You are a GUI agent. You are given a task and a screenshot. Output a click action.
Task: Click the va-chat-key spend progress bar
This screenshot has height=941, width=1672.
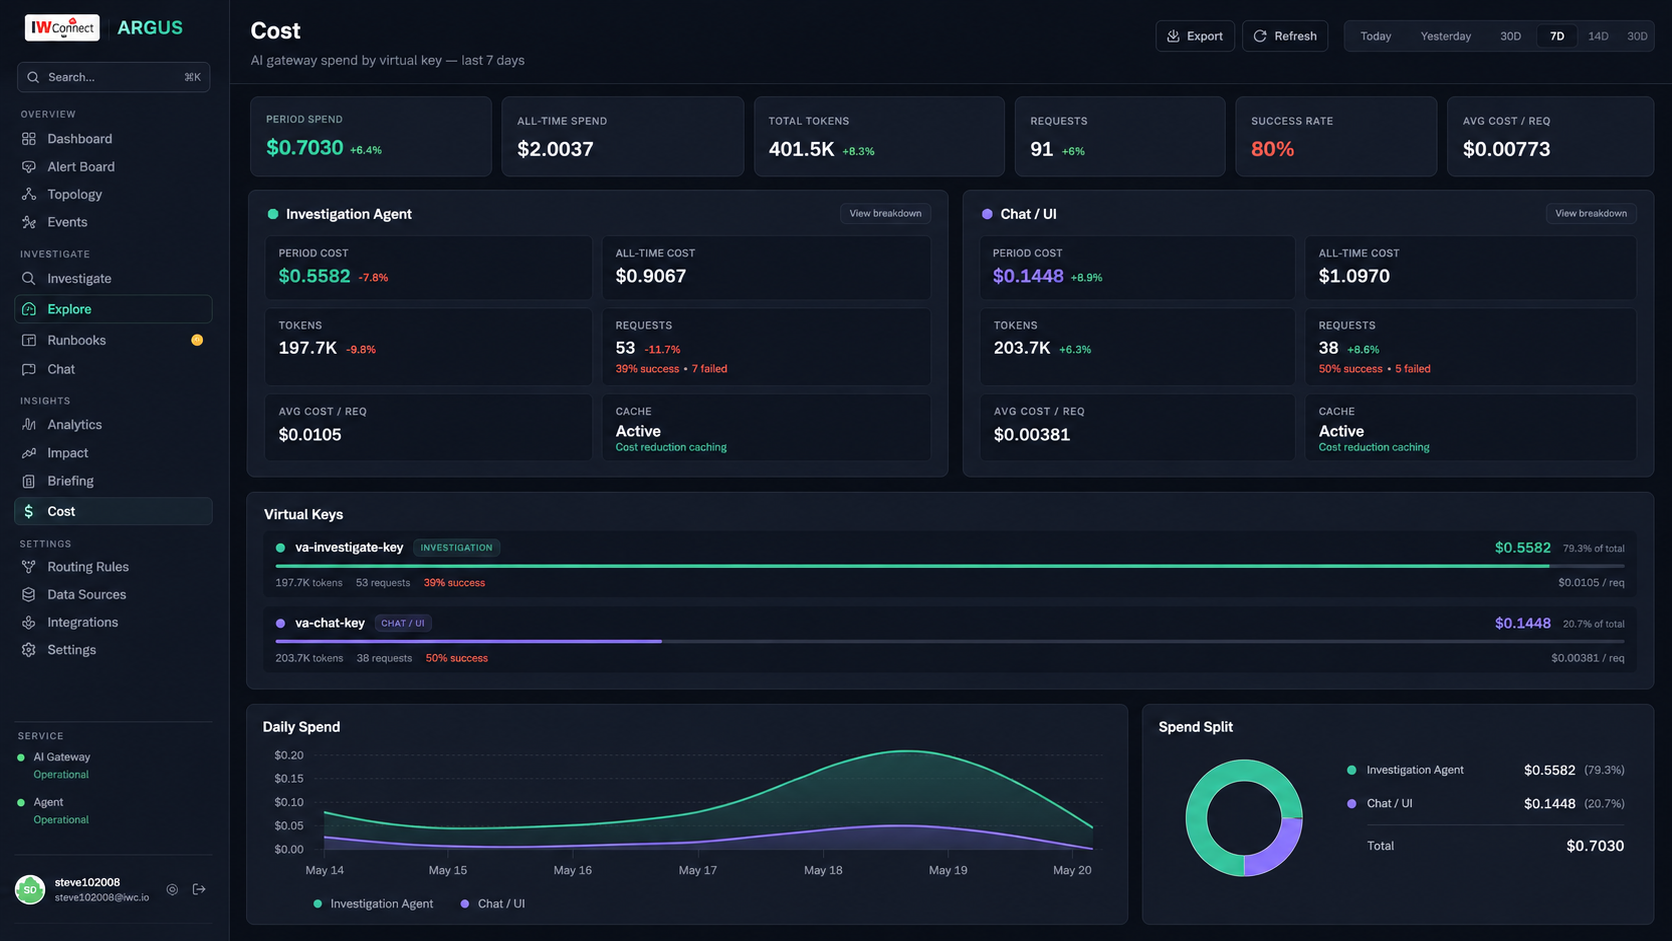click(x=950, y=641)
